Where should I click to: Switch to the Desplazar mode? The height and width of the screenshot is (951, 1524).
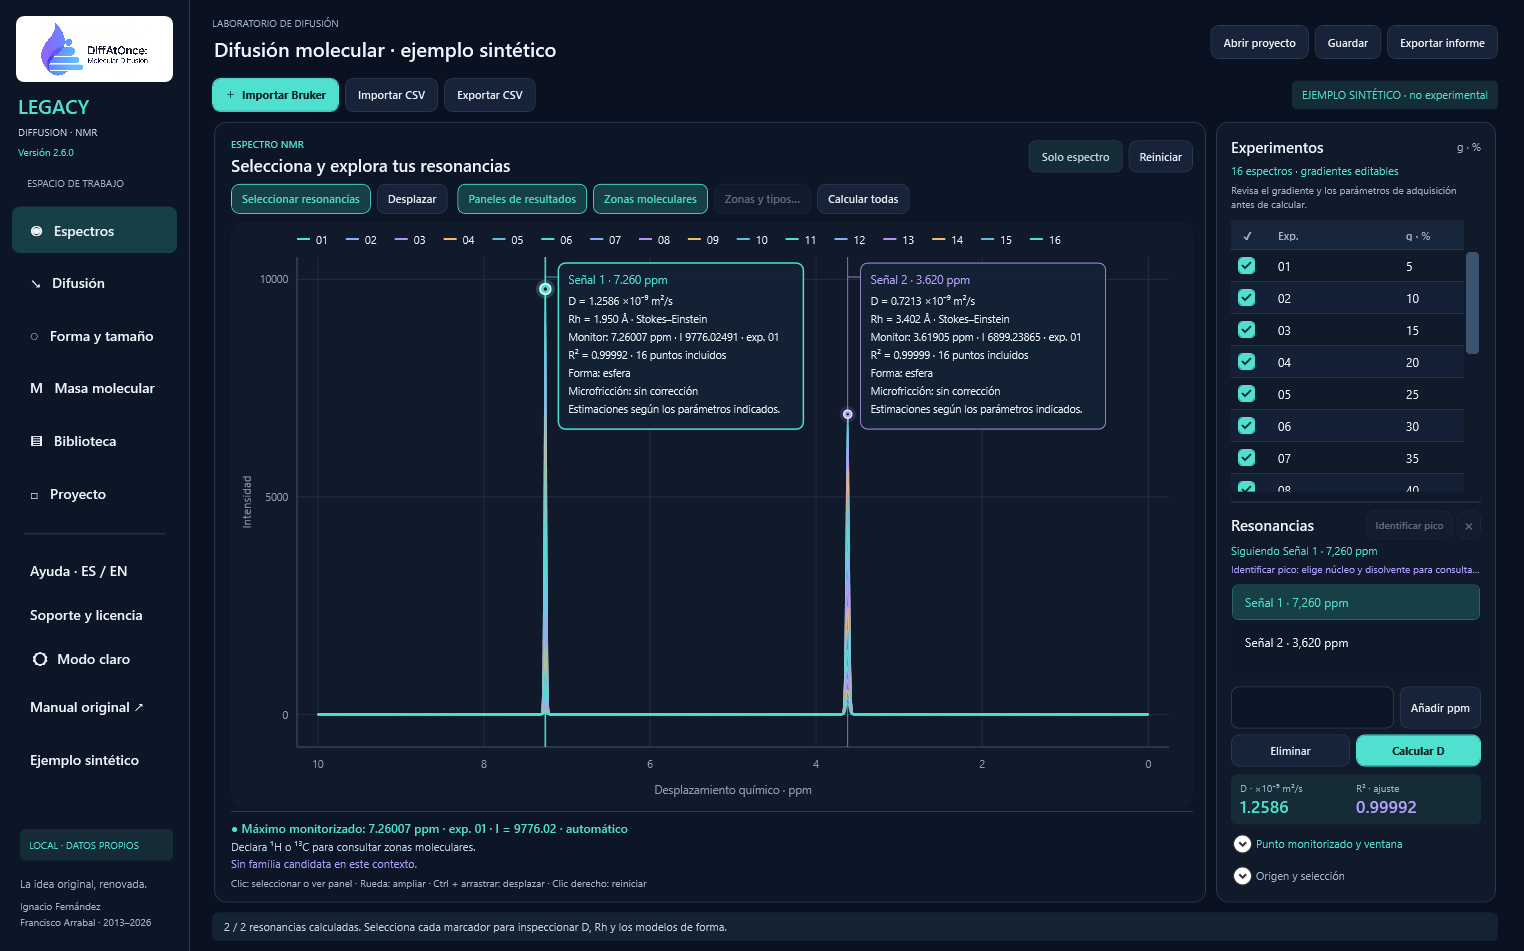click(412, 199)
